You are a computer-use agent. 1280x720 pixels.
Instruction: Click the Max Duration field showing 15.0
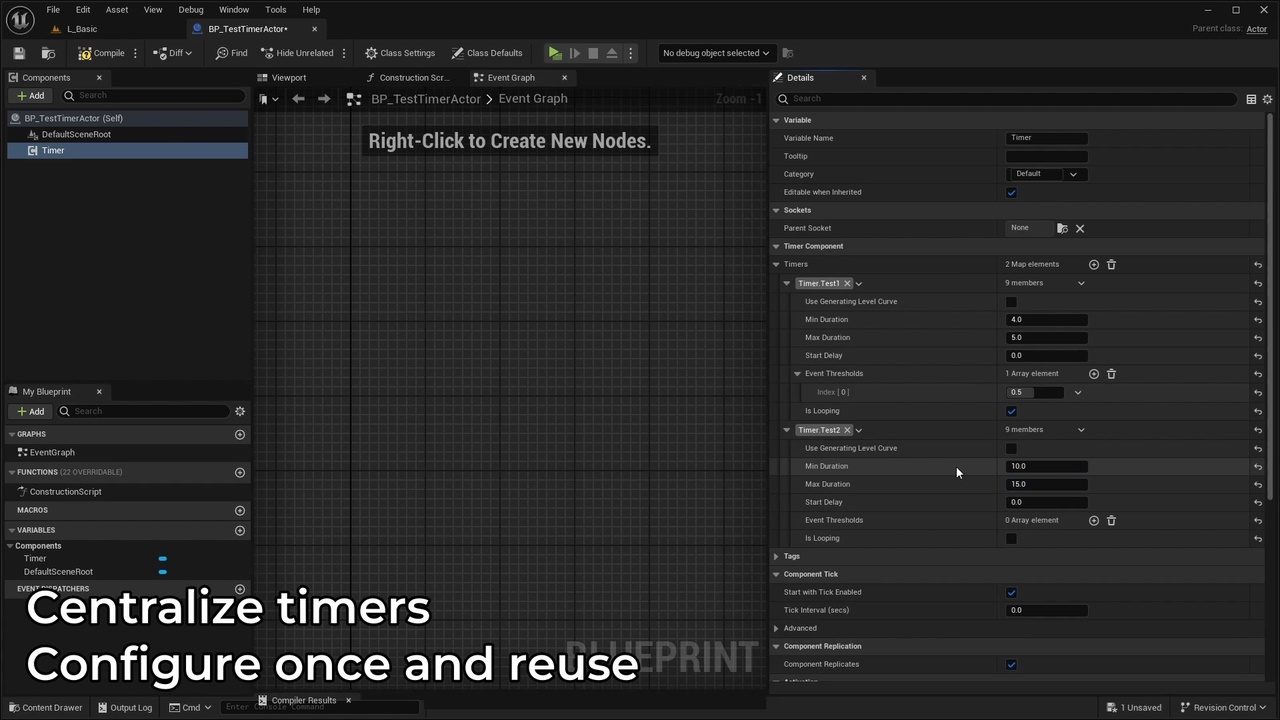[1047, 484]
